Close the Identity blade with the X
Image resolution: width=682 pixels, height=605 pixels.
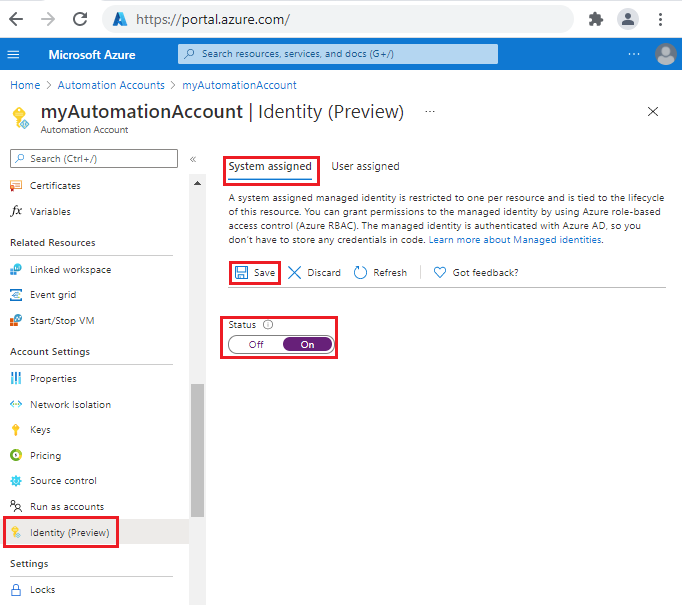tap(652, 112)
